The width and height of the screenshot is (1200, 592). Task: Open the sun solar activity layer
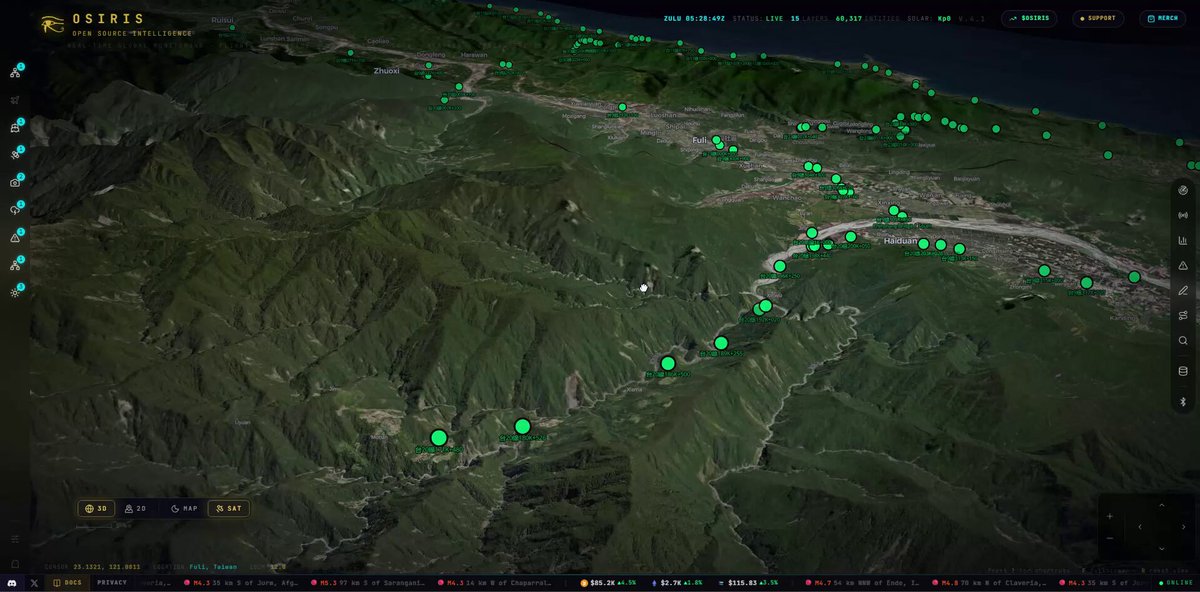click(15, 293)
